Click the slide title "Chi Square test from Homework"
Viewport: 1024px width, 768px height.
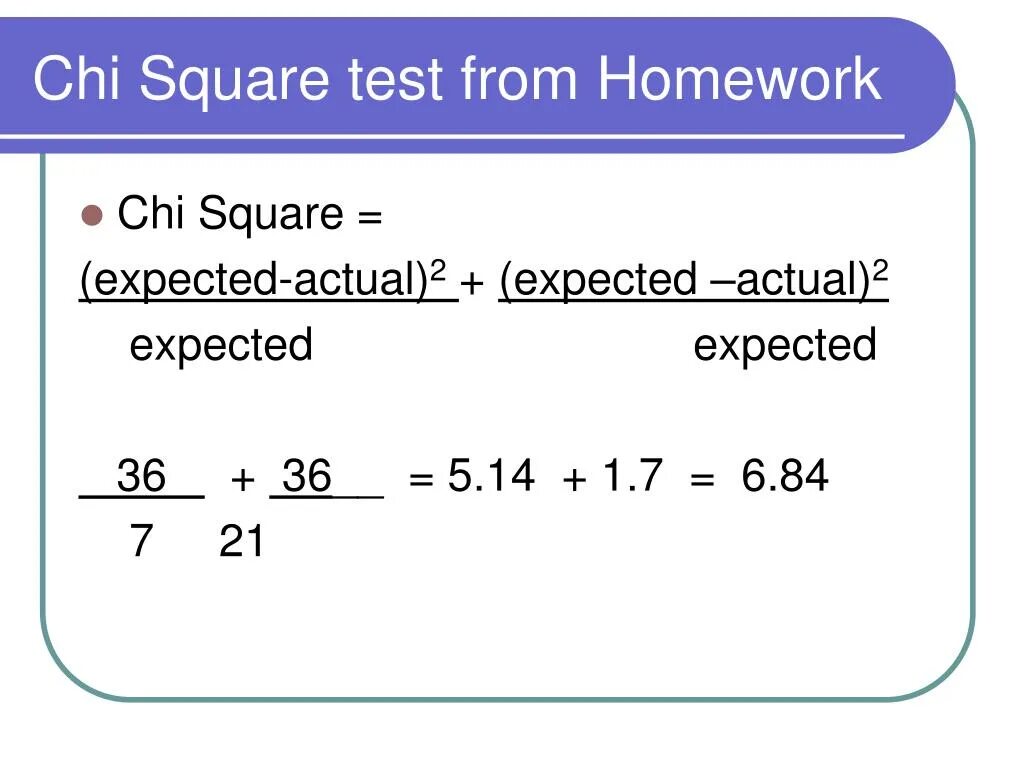click(458, 78)
